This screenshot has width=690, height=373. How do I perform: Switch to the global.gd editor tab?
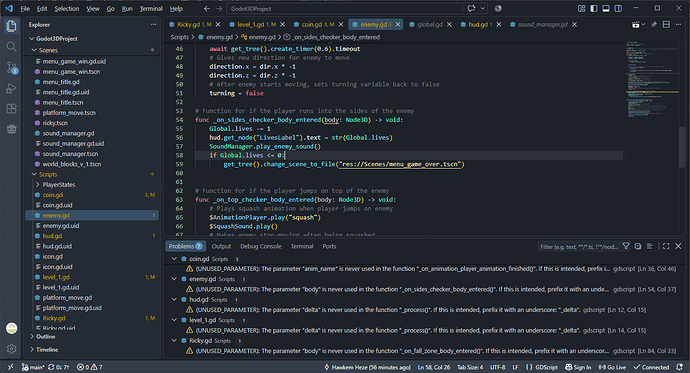[429, 25]
